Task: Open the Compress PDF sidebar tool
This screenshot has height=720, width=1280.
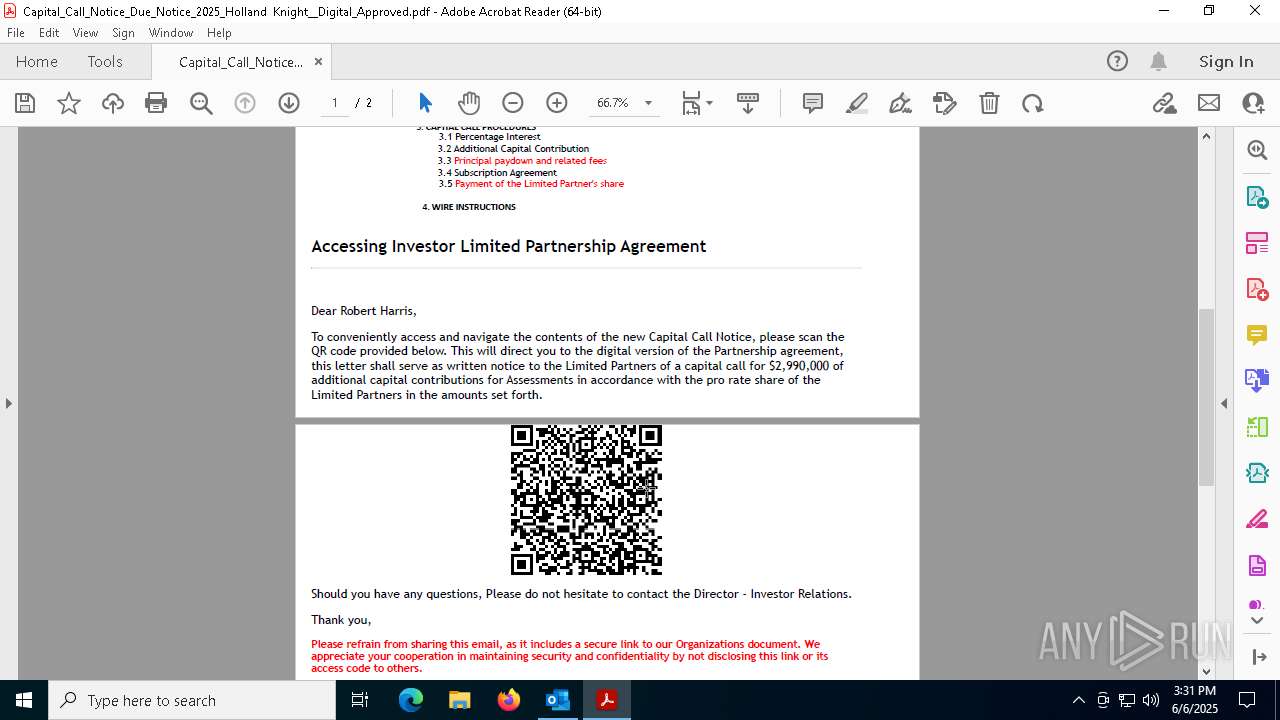Action: coord(1257,473)
